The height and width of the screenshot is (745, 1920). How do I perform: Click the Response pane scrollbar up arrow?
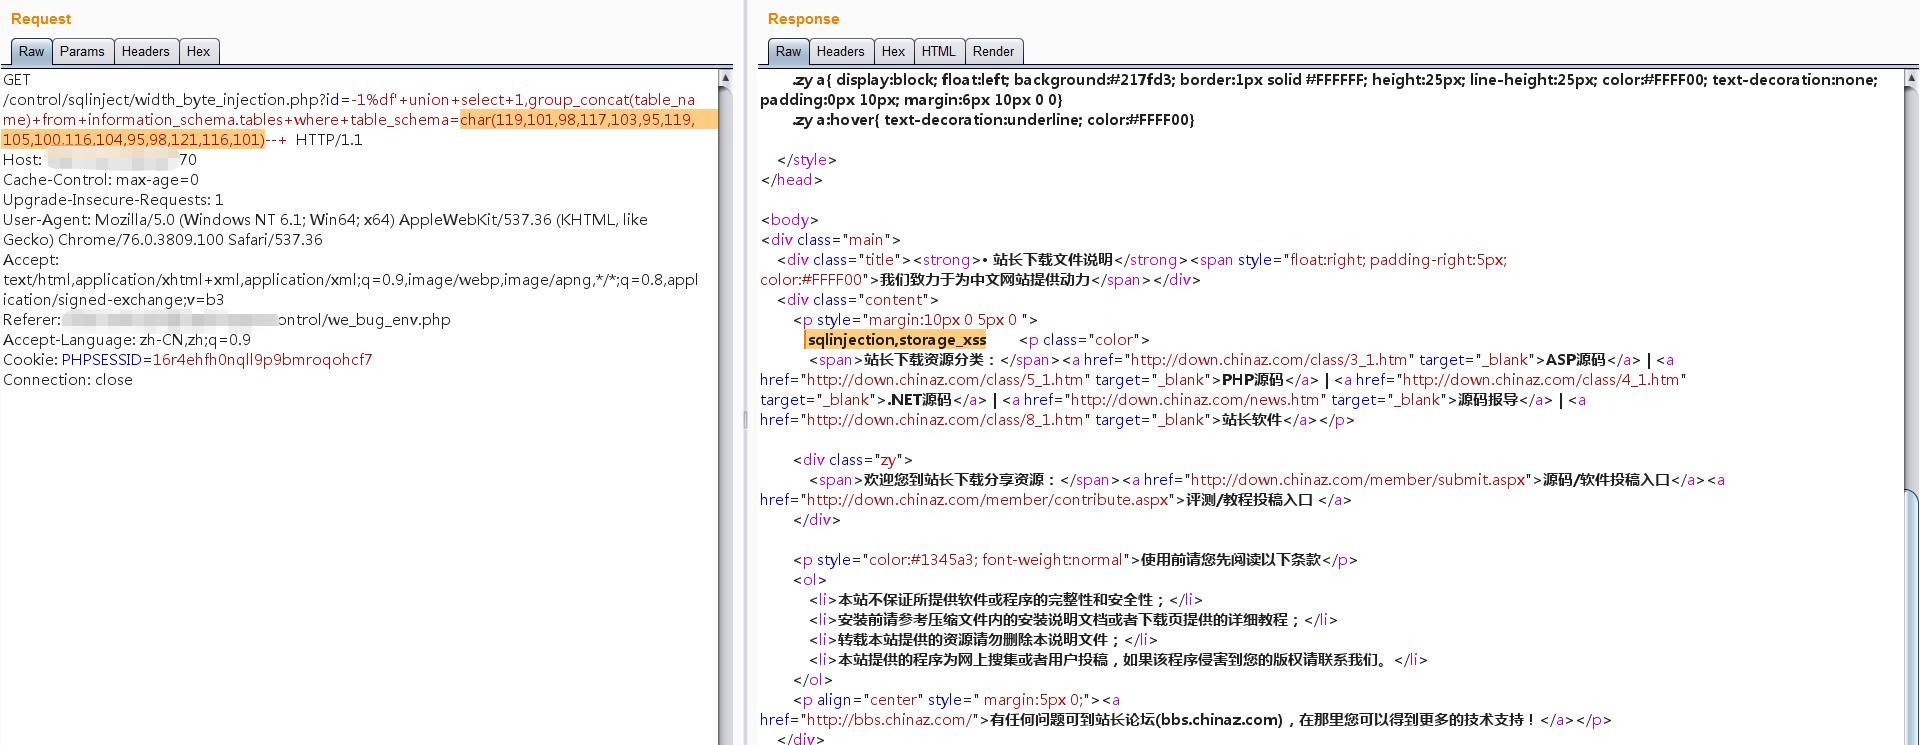point(1911,77)
